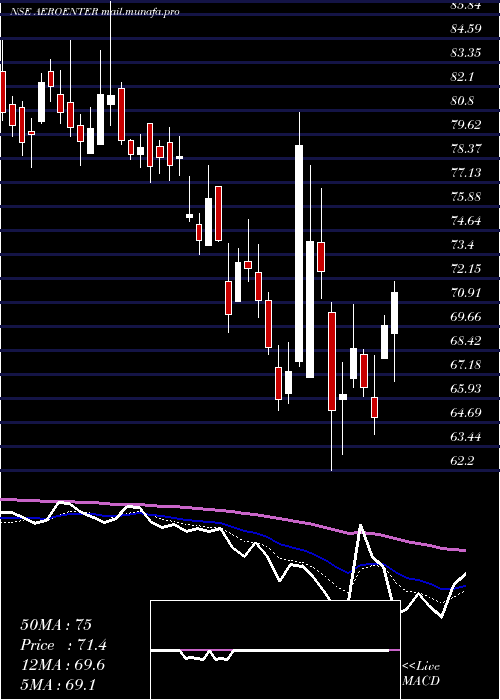
Task: Click the 79.62 price axis label
Action: (x=466, y=125)
